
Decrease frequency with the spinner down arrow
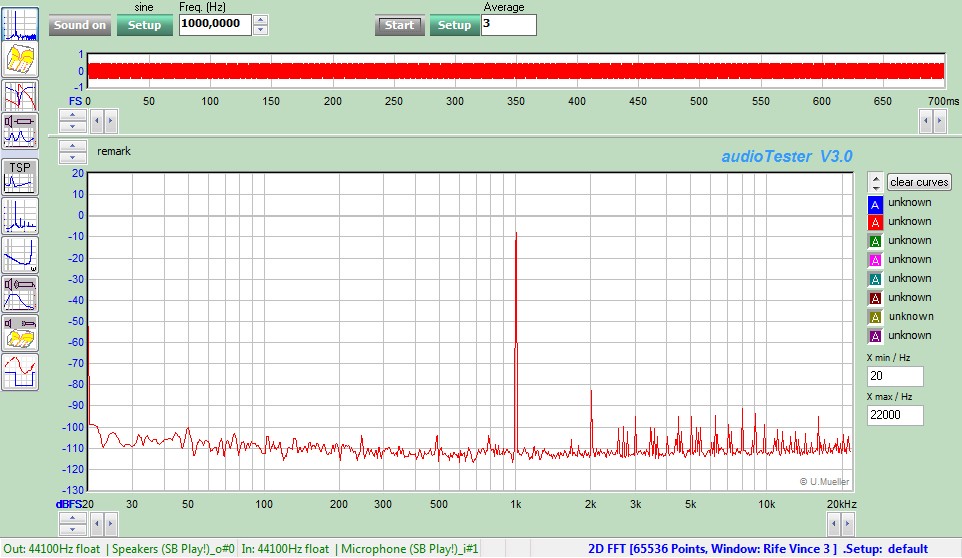click(x=261, y=30)
